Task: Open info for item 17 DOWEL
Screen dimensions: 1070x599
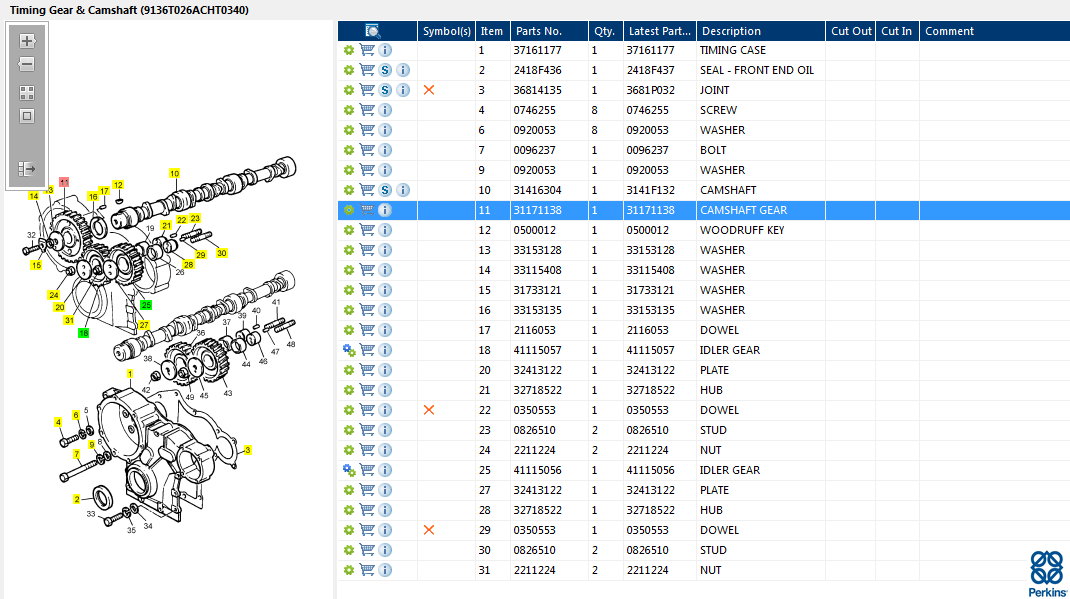Action: [385, 330]
